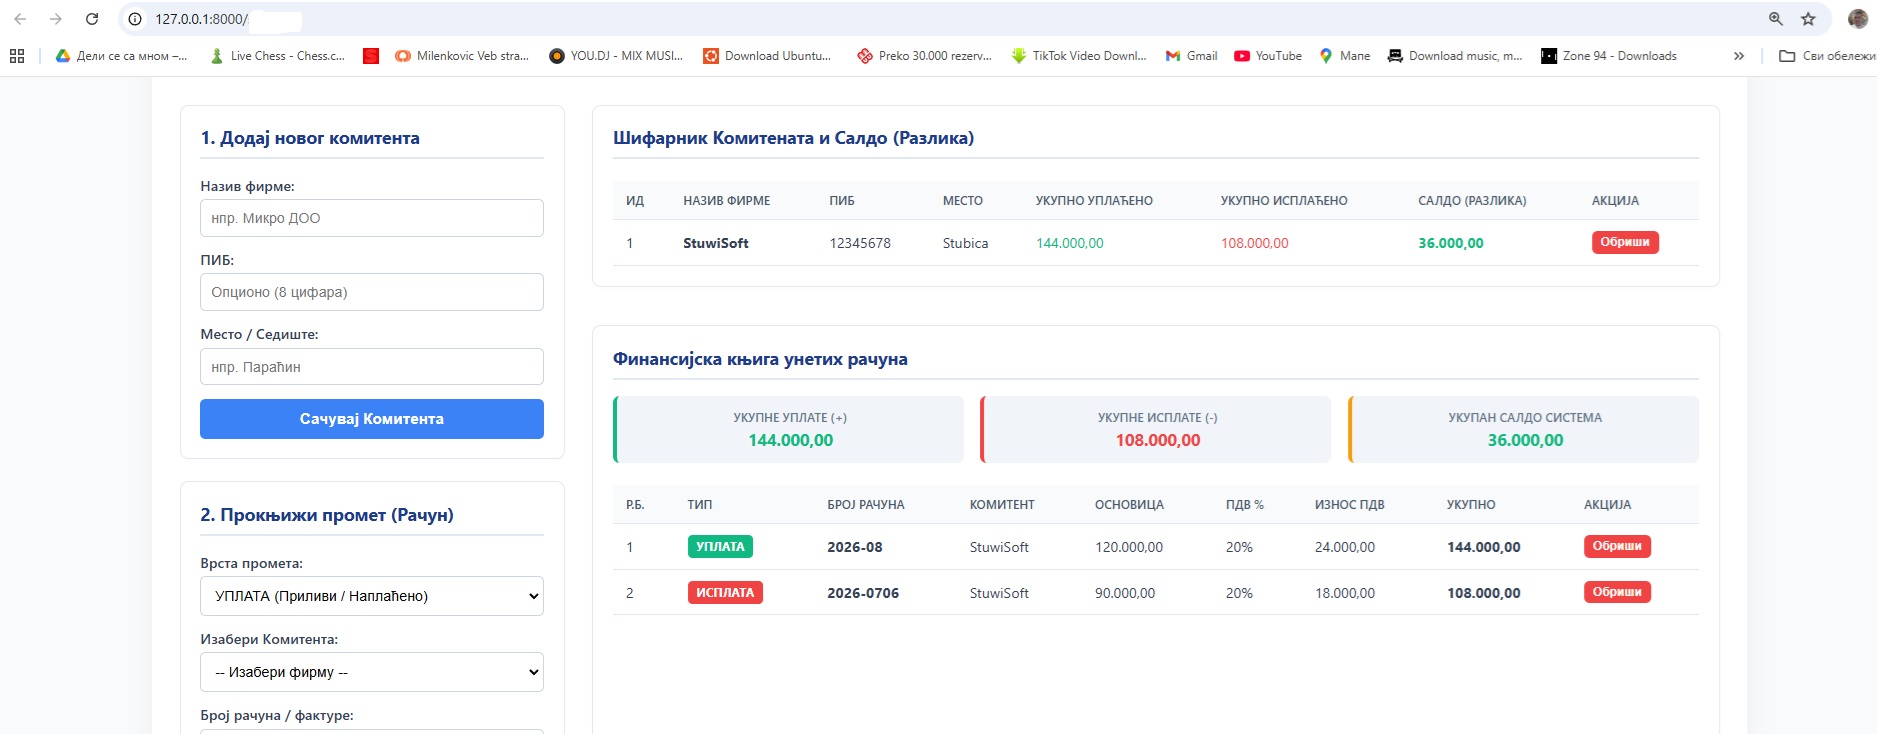1877x734 pixels.
Task: View site information icon in address bar
Action: pyautogui.click(x=136, y=19)
